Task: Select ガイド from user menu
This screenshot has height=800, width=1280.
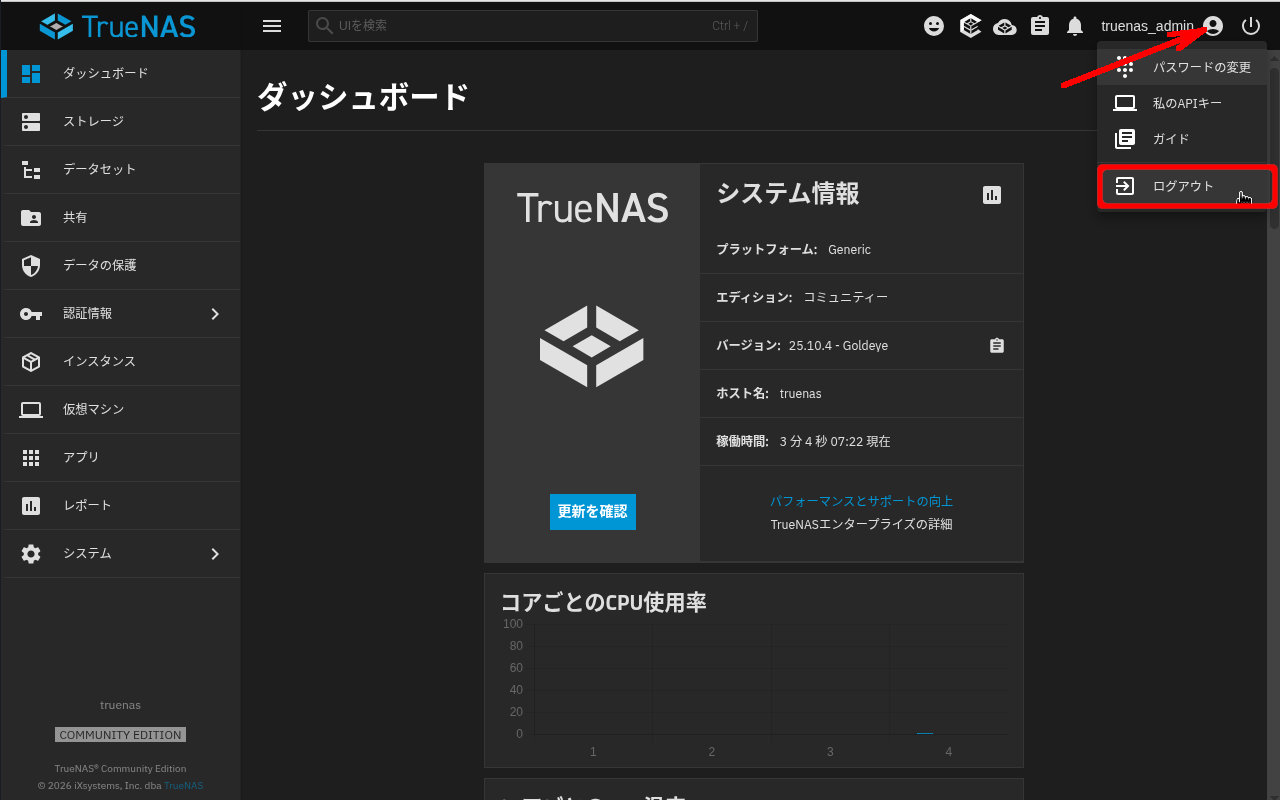Action: (x=1184, y=139)
